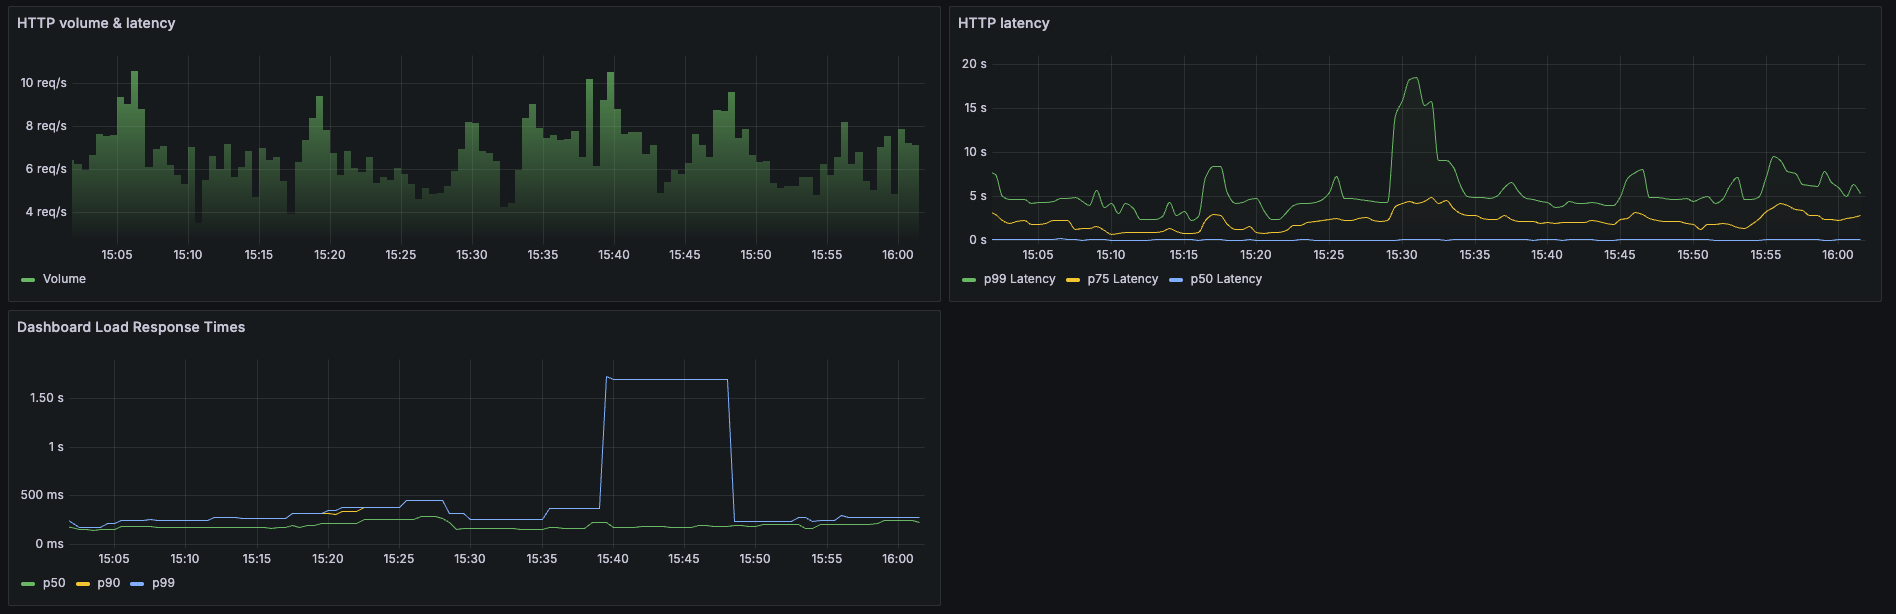Toggle the p50 Latency legend label
Viewport: 1896px width, 614px height.
coord(1225,279)
